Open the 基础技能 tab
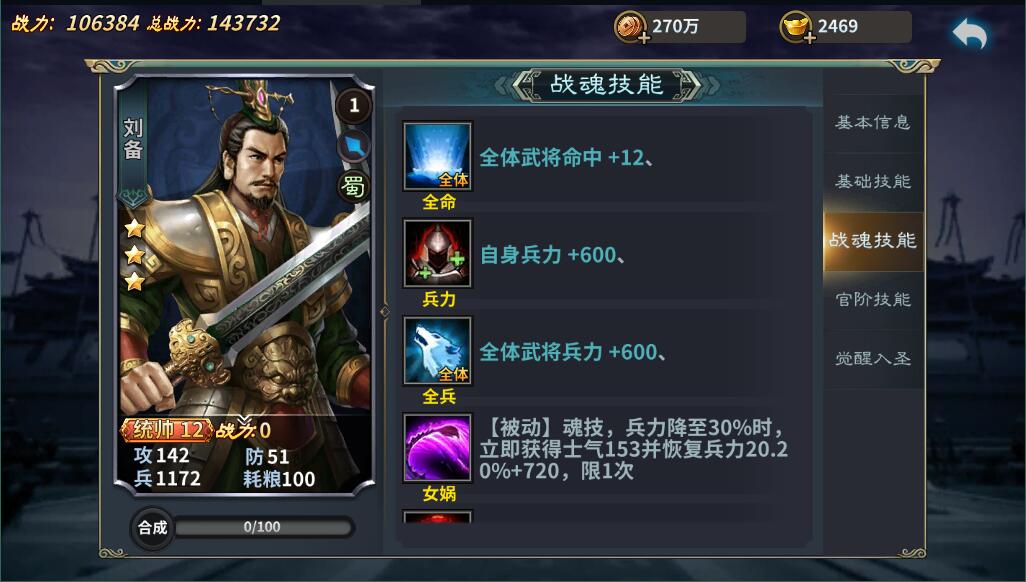1026x582 pixels. tap(873, 181)
